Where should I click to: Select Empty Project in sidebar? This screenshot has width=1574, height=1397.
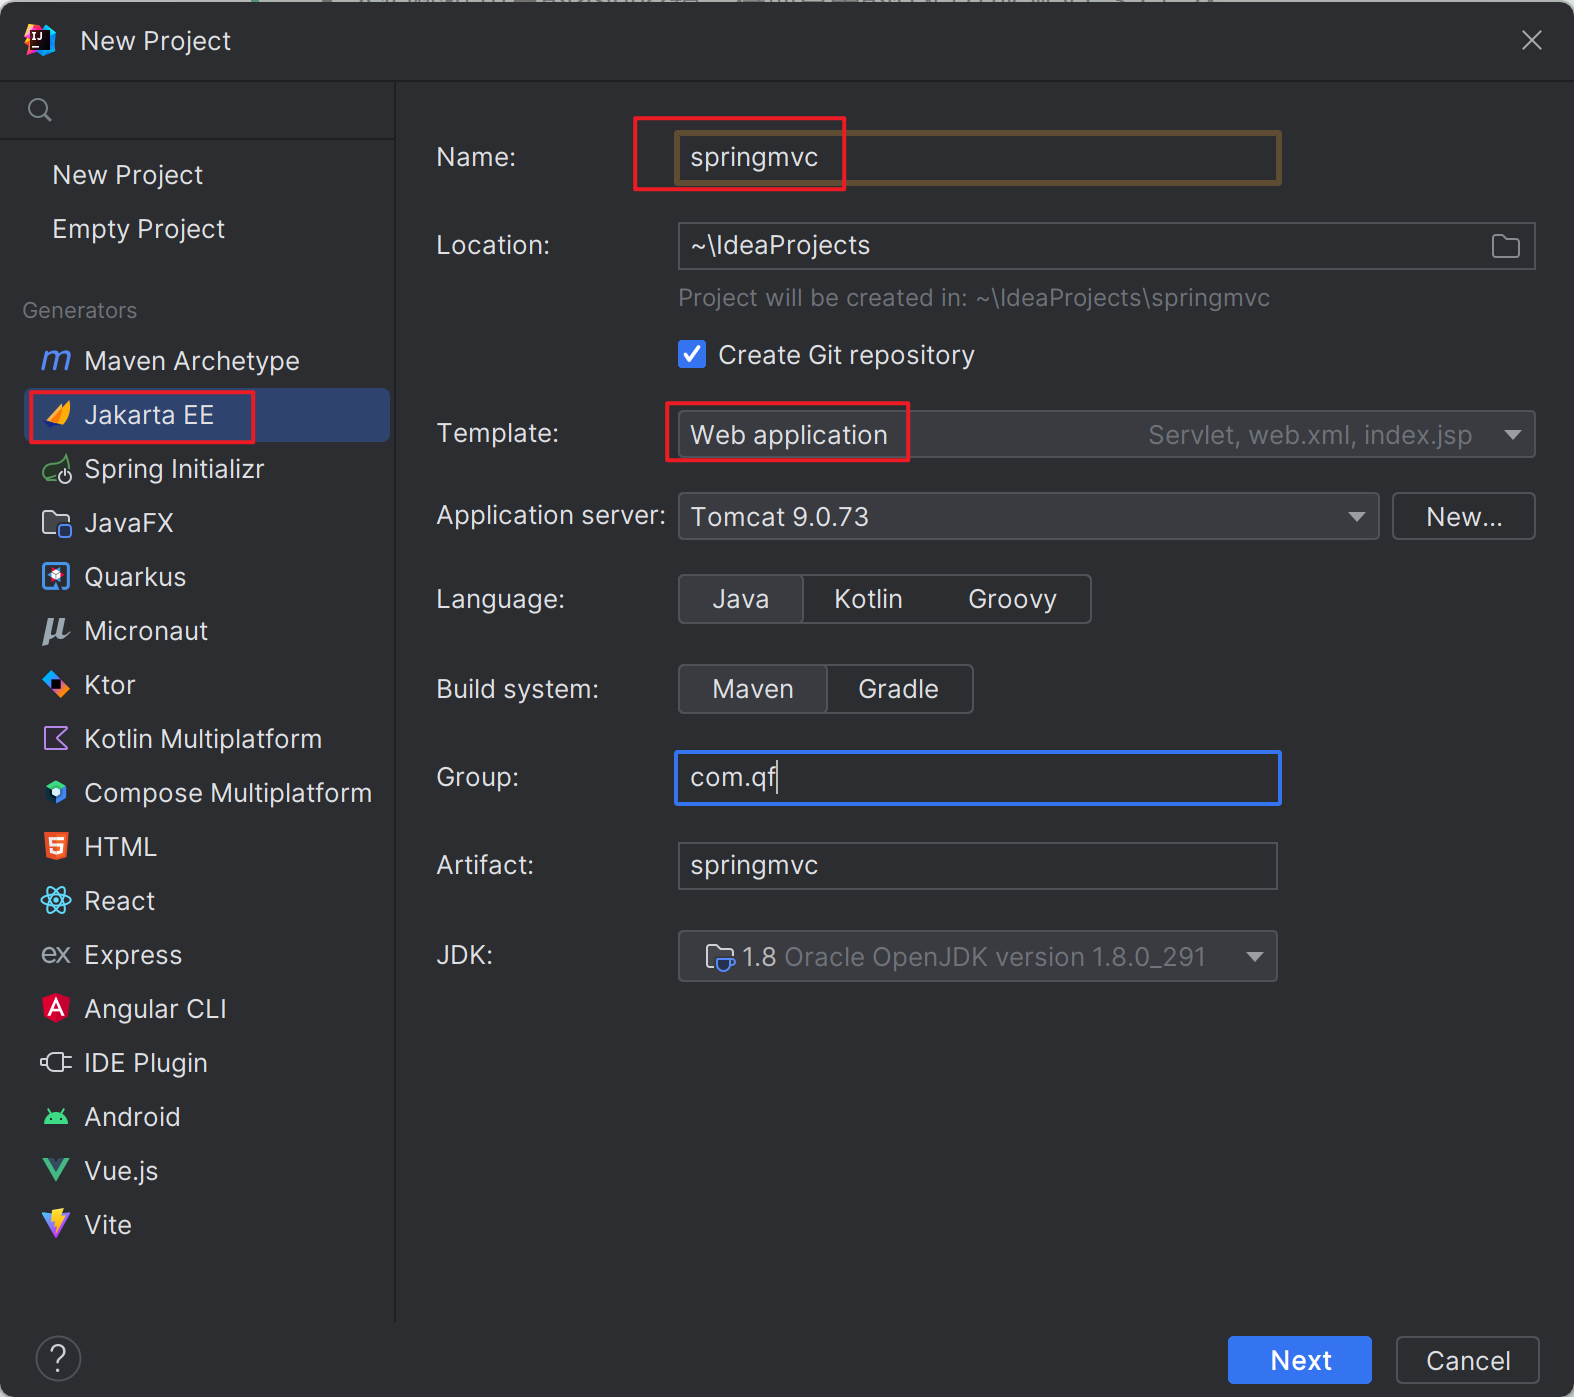point(138,229)
